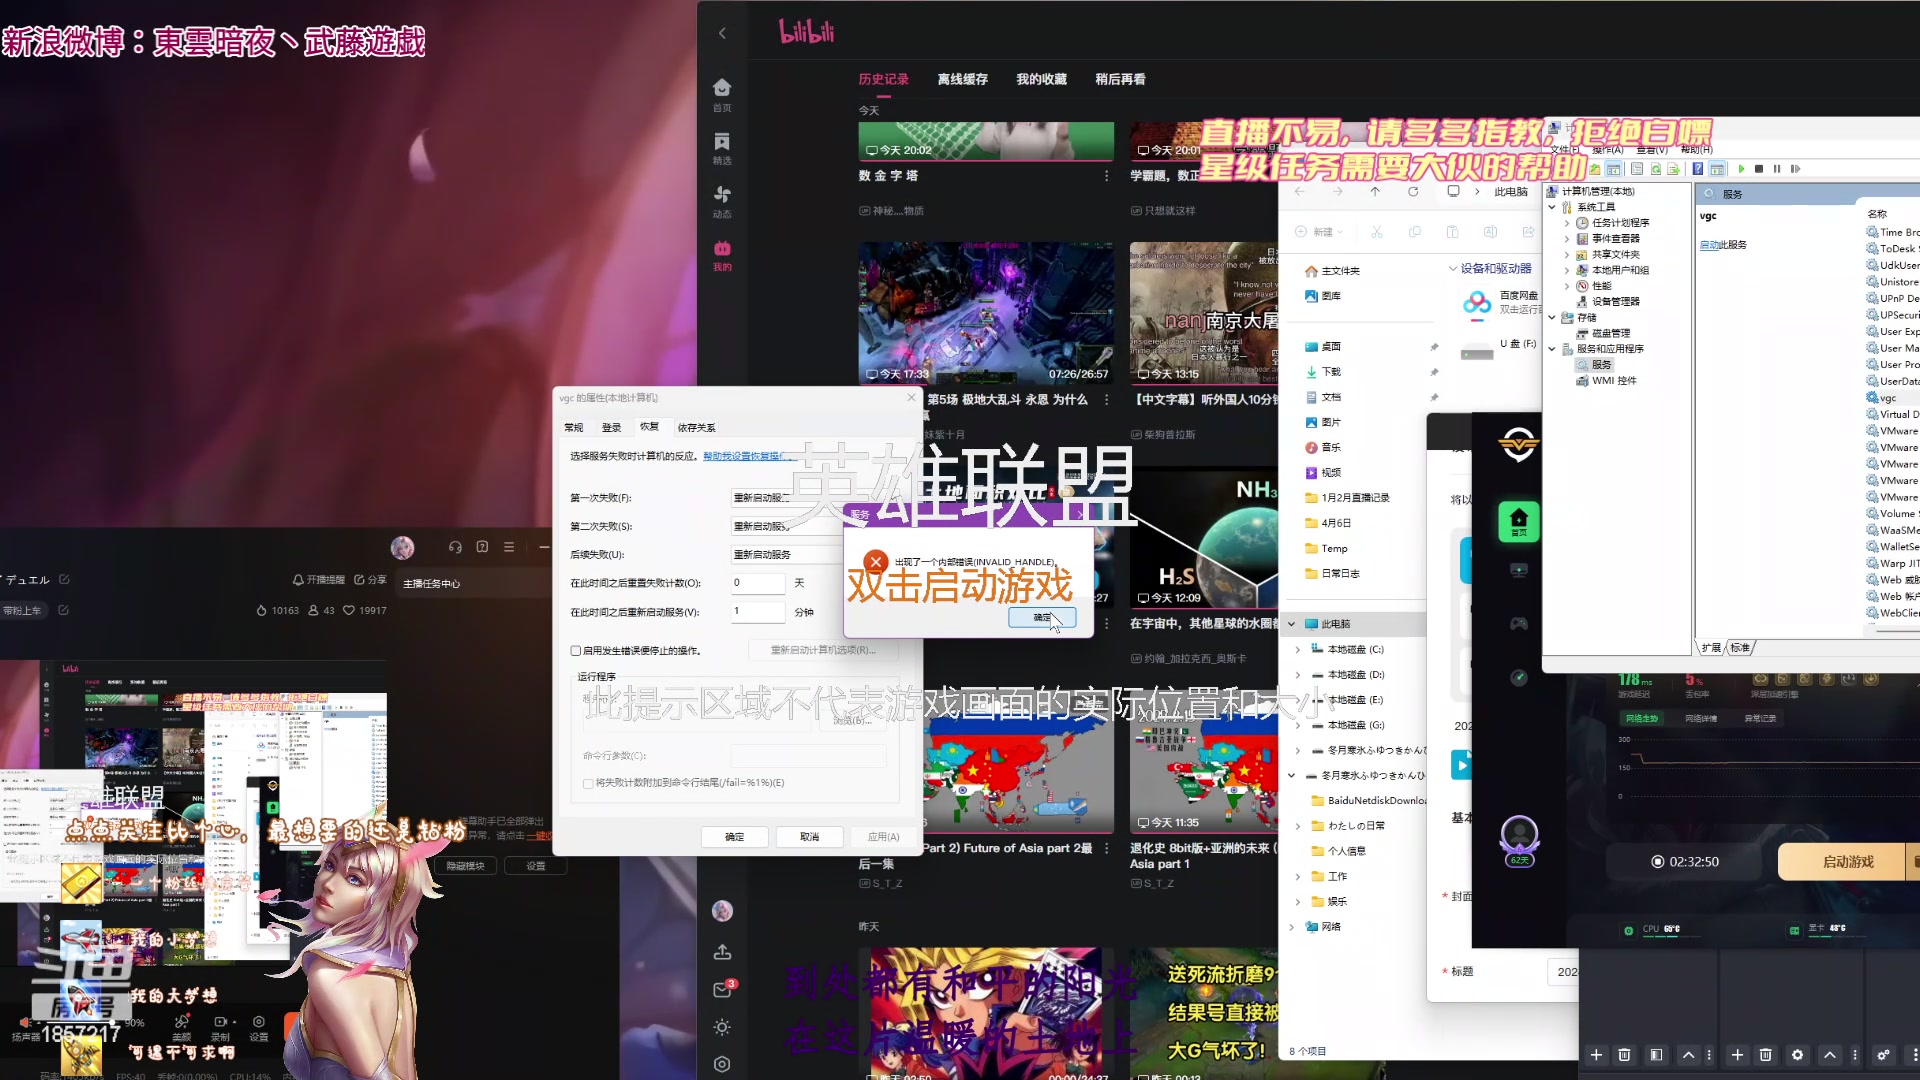Click Restart Service icon in toolbar
Screen dimensions: 1920x1080
click(x=1795, y=169)
